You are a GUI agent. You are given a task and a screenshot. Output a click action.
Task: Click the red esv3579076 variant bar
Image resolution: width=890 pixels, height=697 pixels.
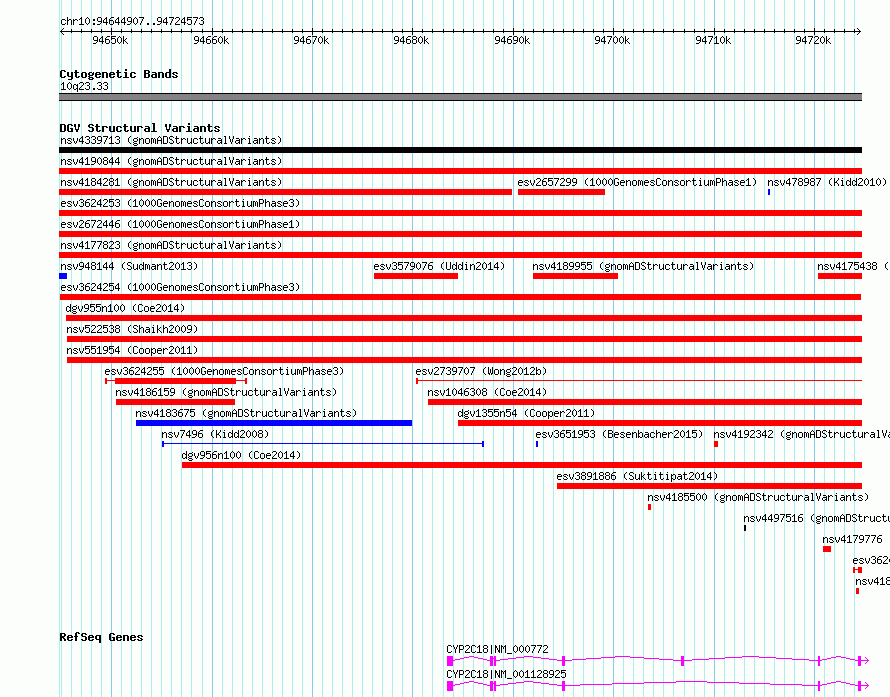[416, 276]
